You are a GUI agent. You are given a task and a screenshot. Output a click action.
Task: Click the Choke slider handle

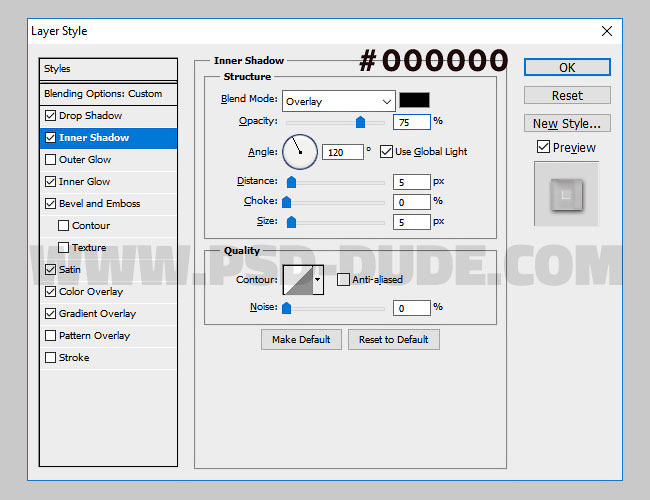pos(286,202)
